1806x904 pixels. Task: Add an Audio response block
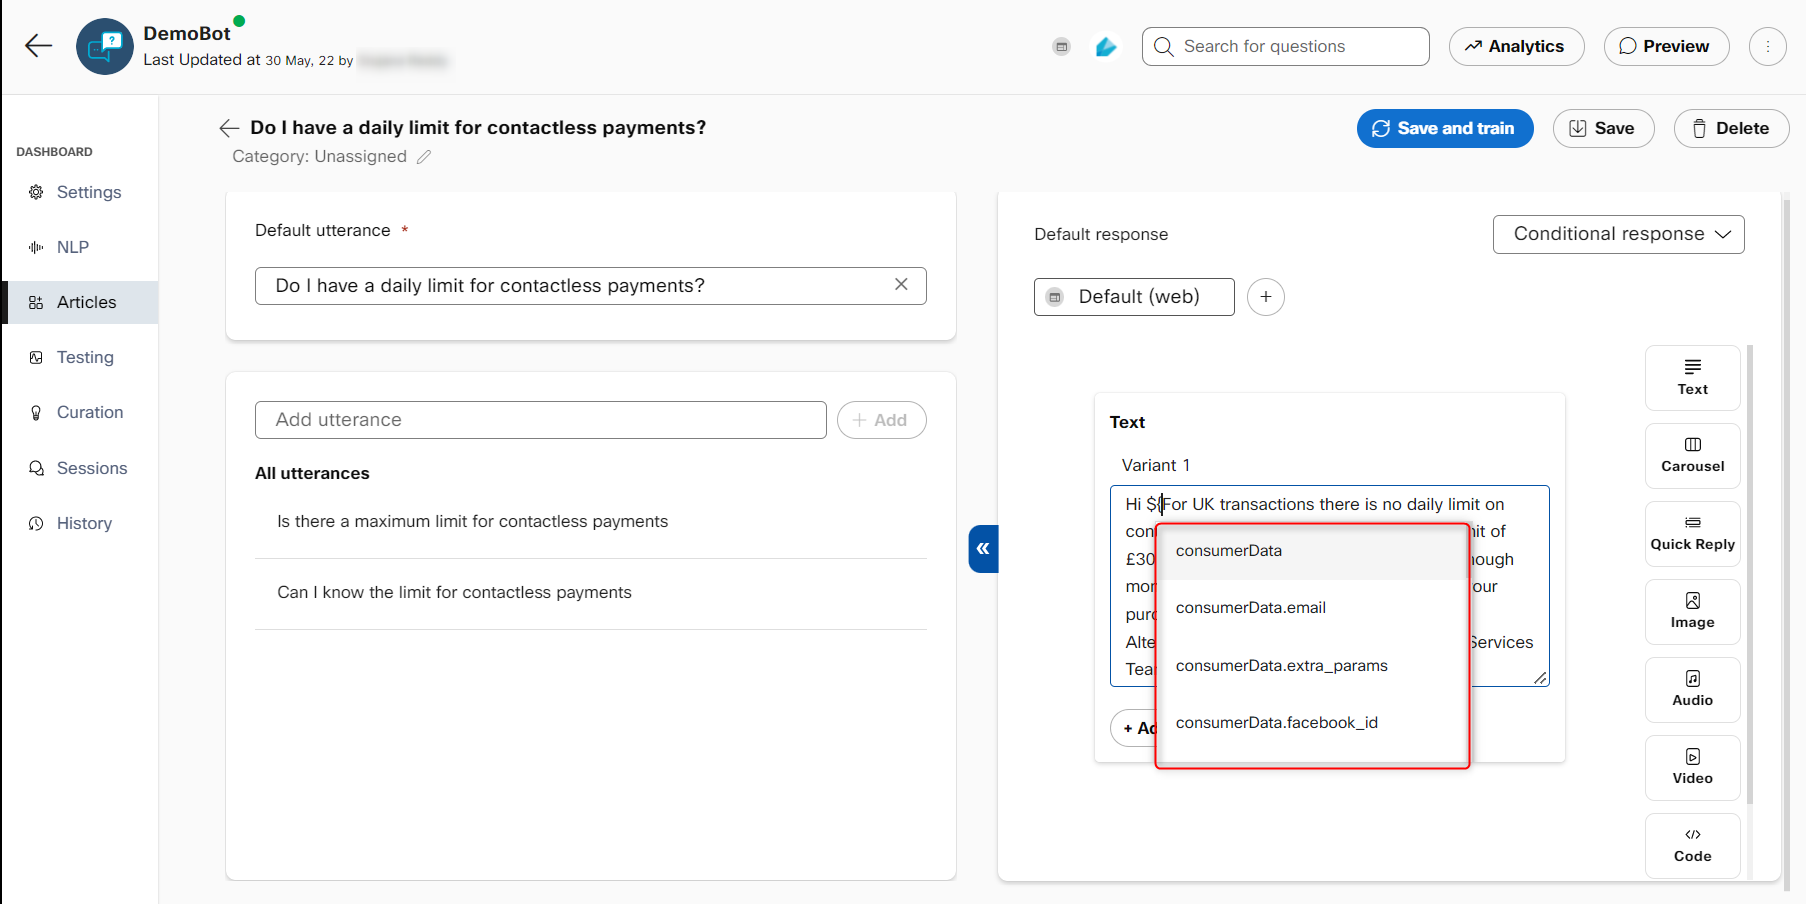coord(1692,689)
